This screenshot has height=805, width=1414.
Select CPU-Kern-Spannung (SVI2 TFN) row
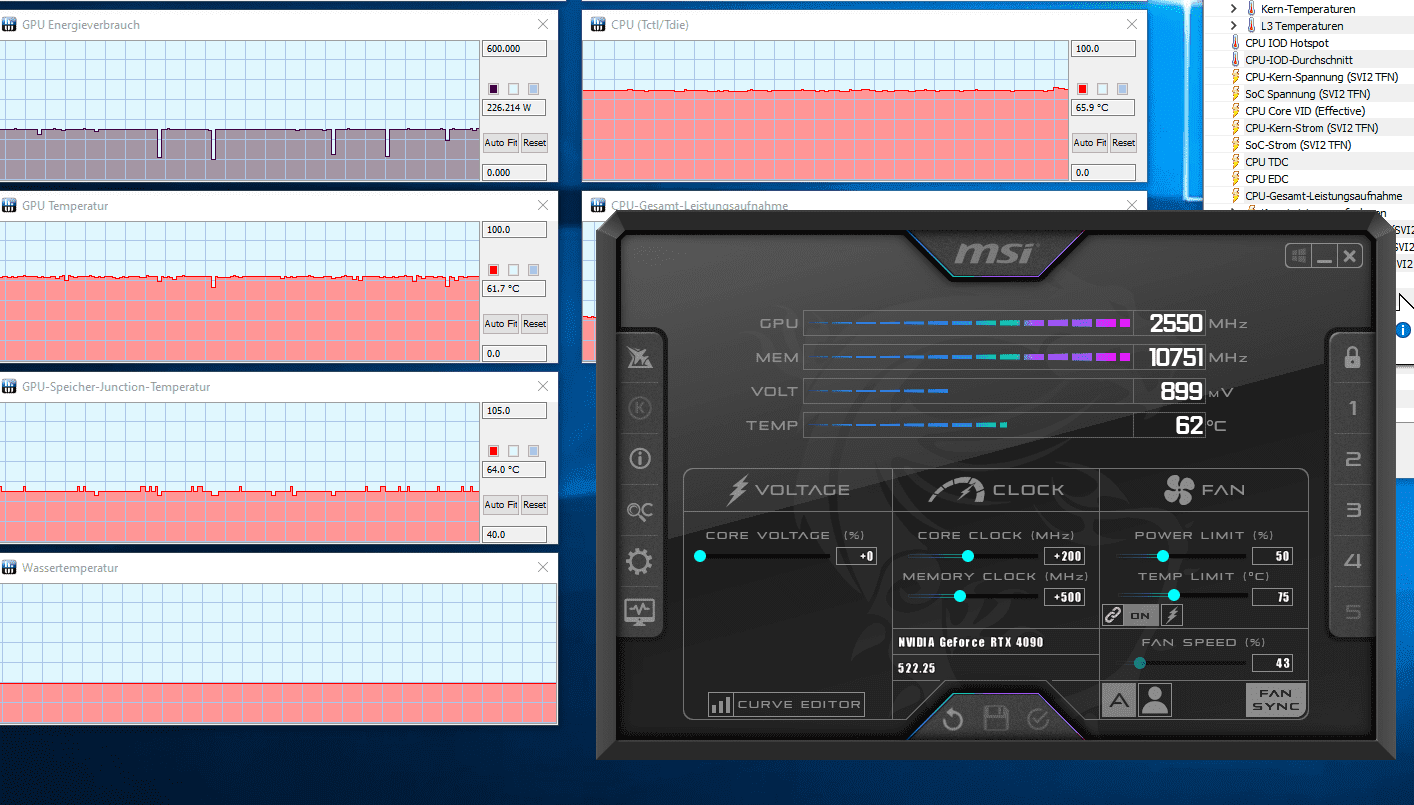[x=1322, y=77]
